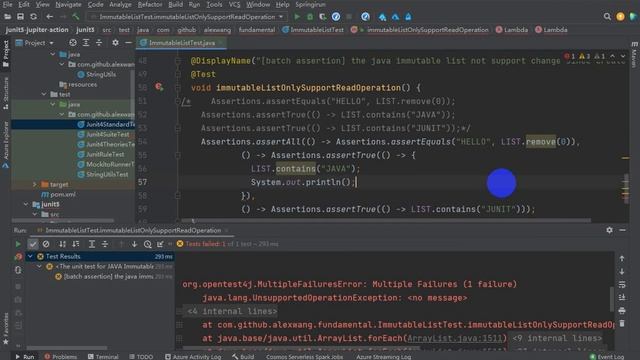This screenshot has height=360, width=640.
Task: Open Project panel settings gear
Action: 116,43
